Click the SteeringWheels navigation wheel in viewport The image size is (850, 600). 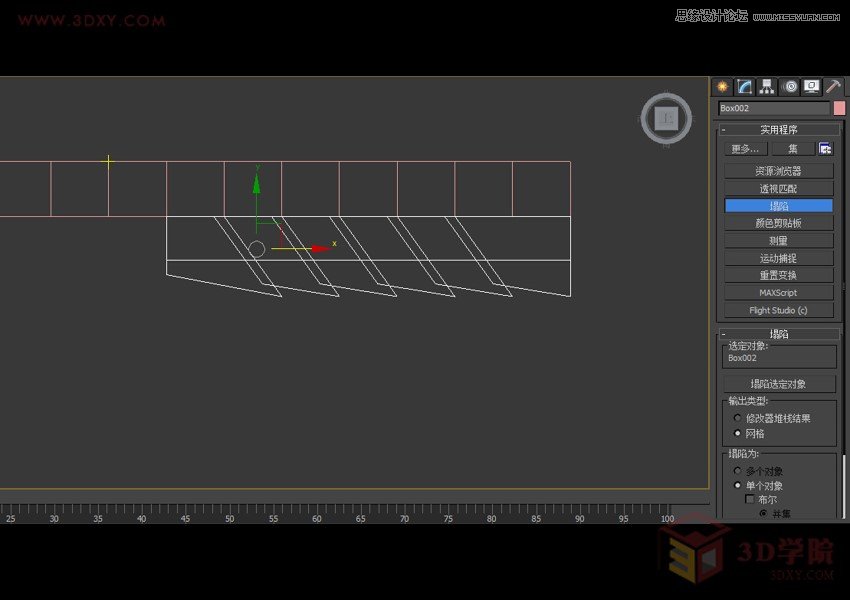click(x=666, y=118)
